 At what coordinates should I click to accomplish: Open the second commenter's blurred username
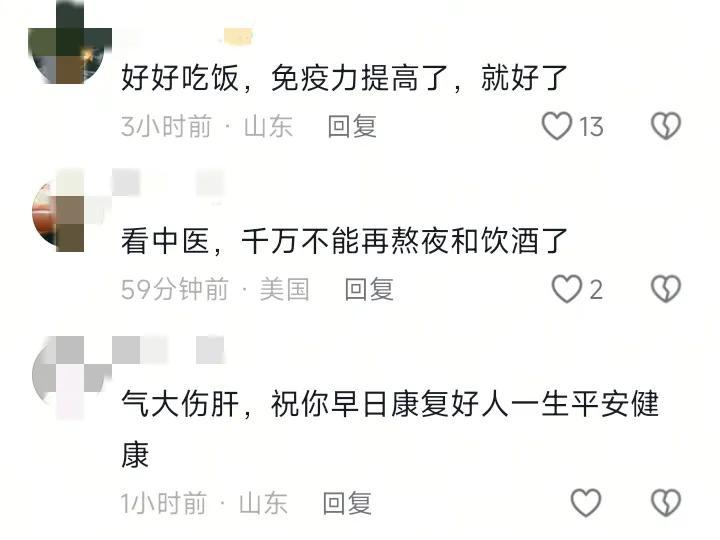point(168,183)
